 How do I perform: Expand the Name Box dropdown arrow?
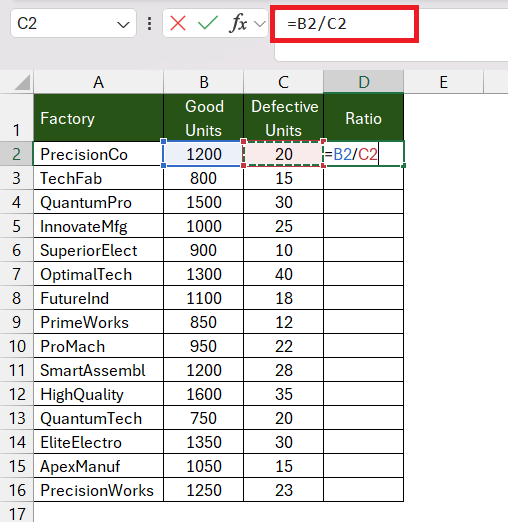coord(123,24)
